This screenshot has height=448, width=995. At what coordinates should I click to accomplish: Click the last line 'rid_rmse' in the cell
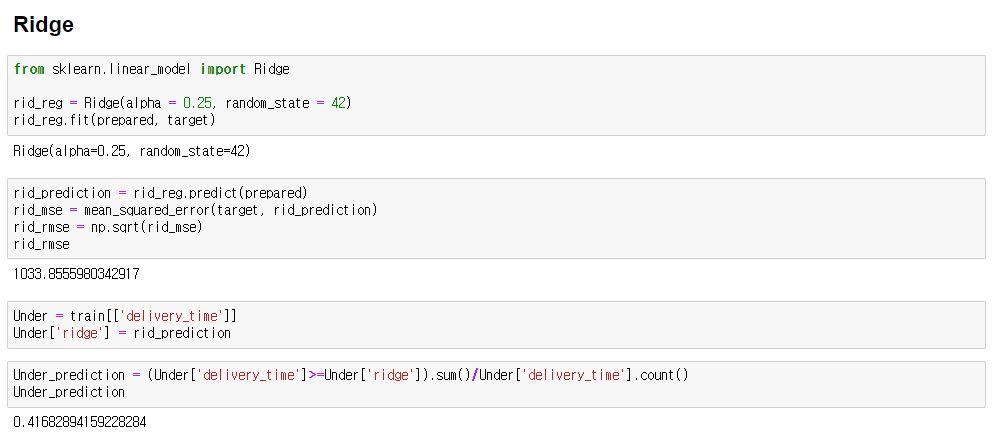(41, 244)
